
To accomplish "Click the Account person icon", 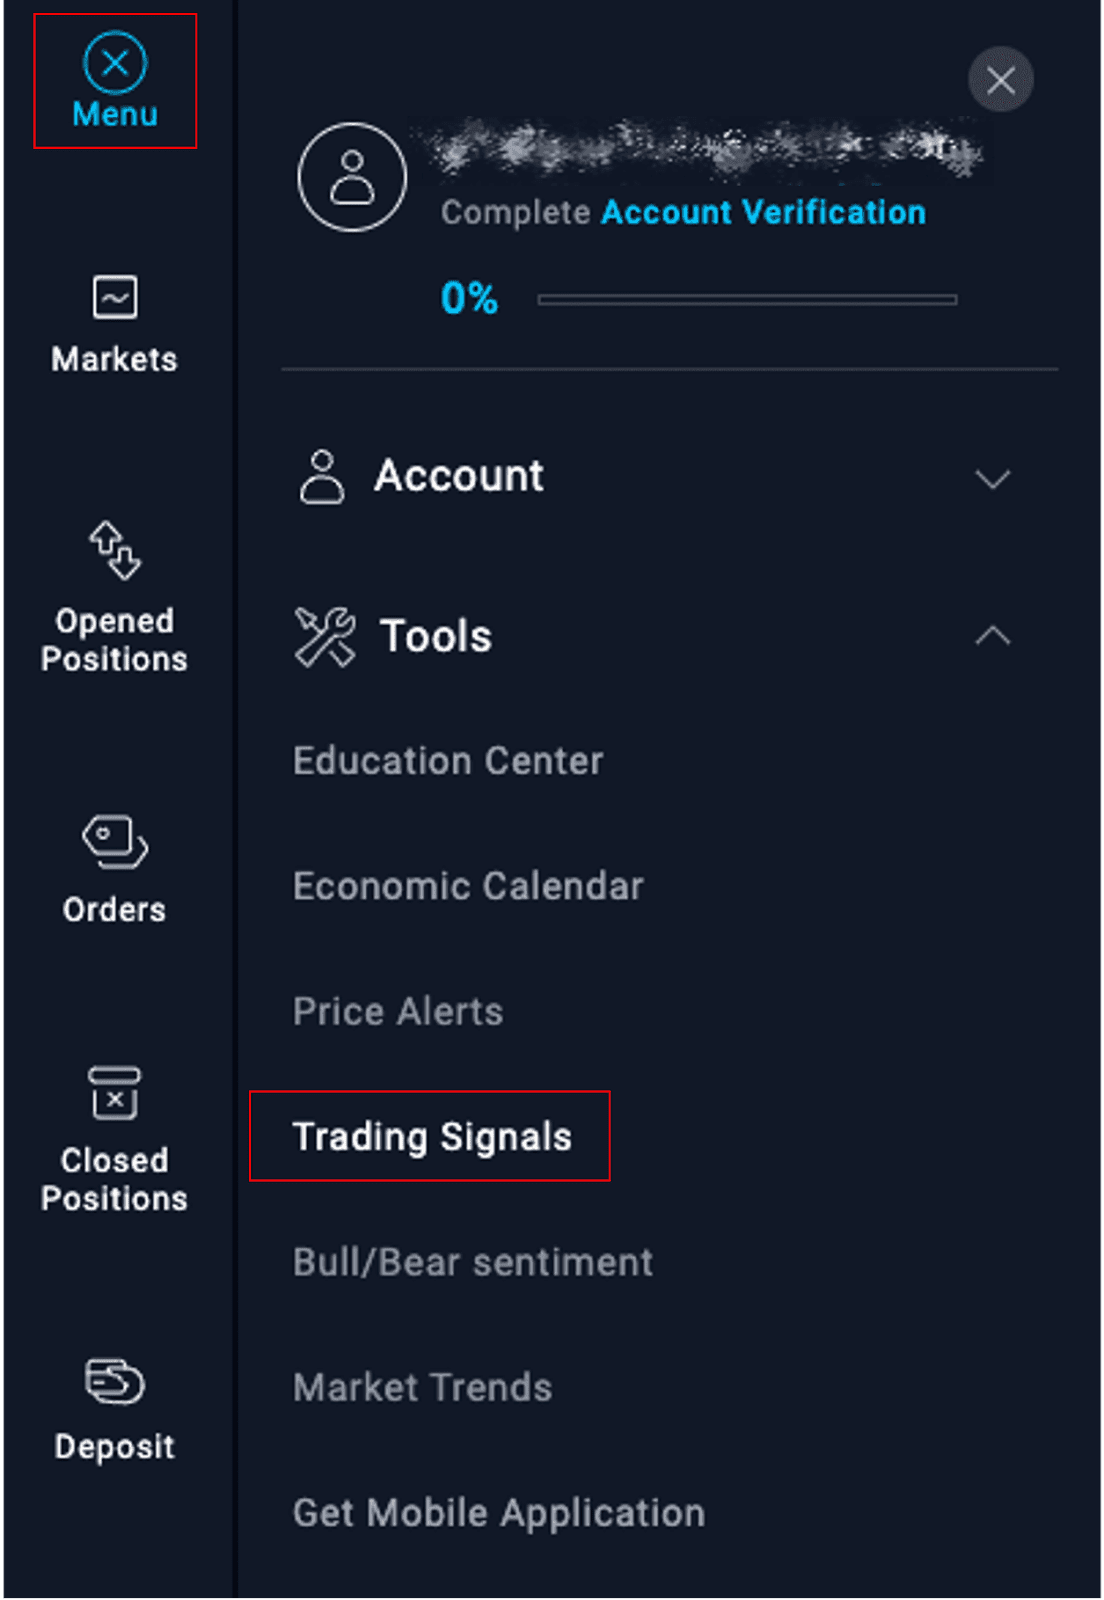I will click(321, 476).
